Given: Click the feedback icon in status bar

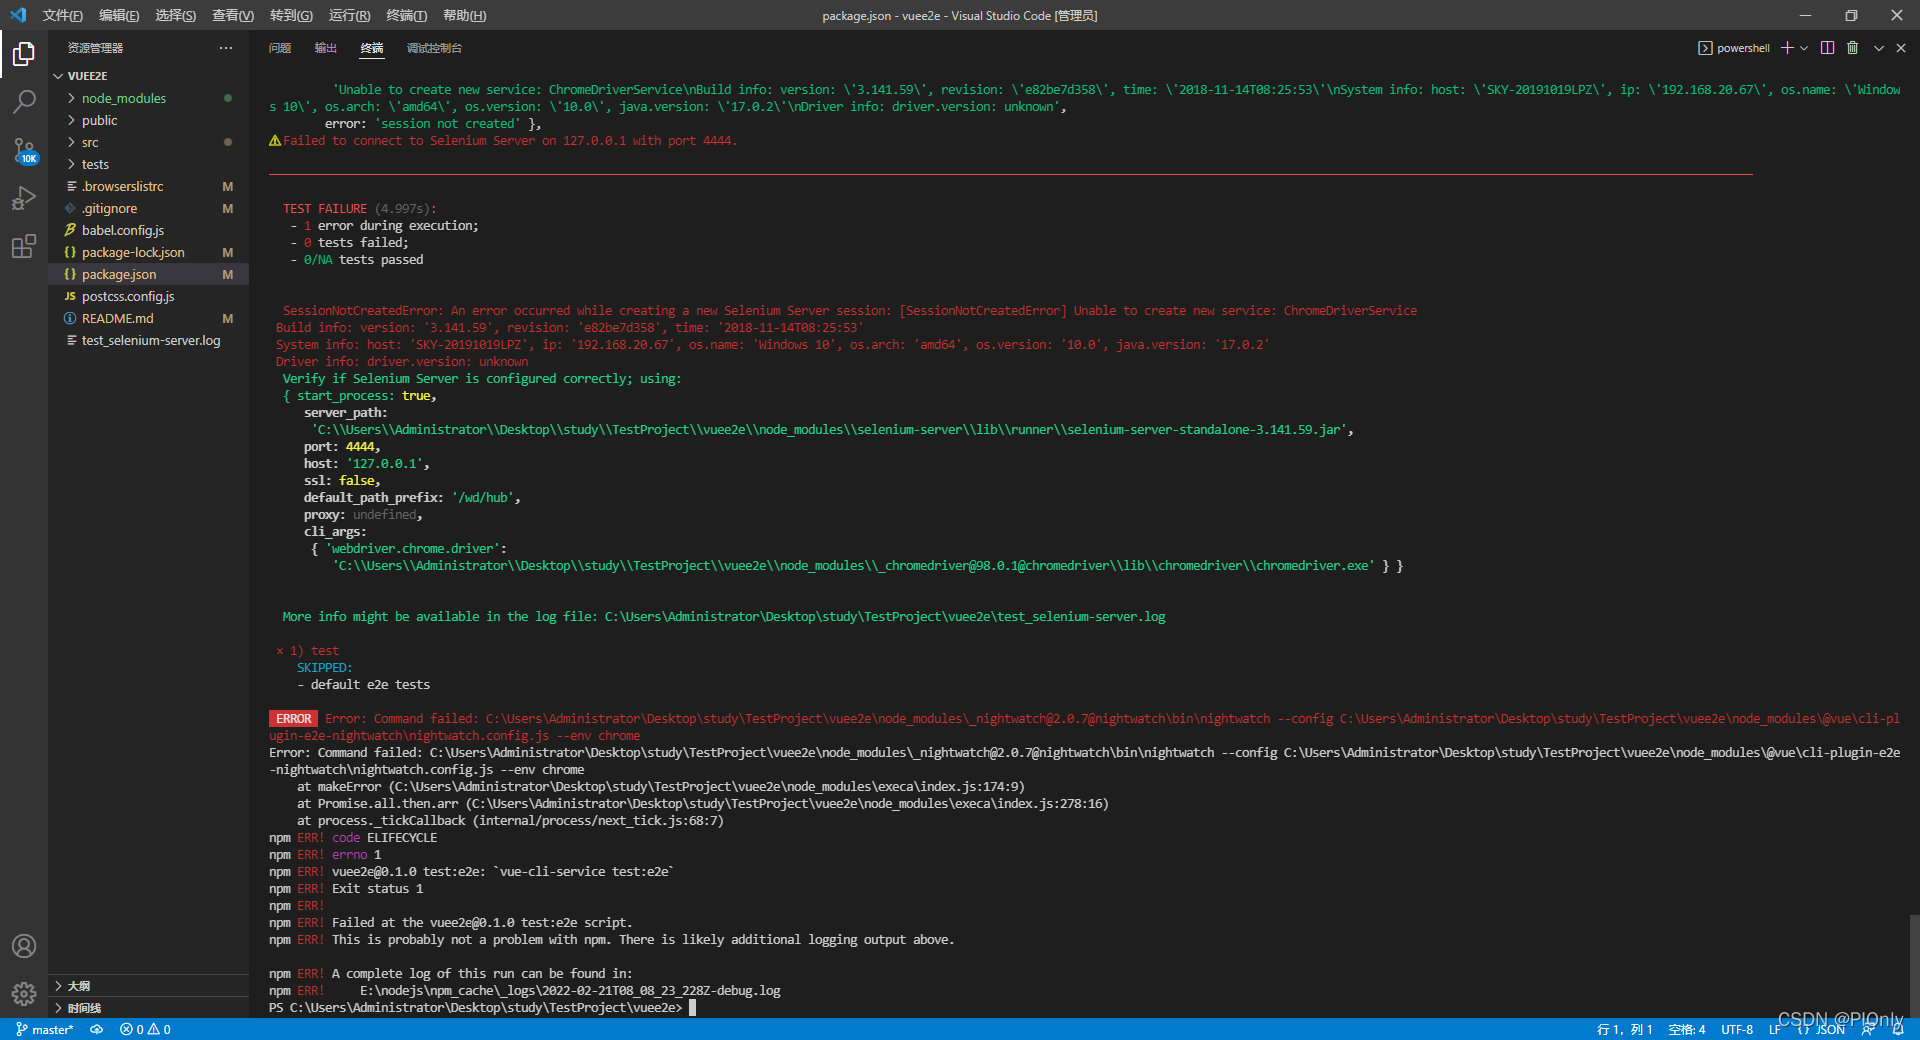Looking at the screenshot, I should (1868, 1029).
